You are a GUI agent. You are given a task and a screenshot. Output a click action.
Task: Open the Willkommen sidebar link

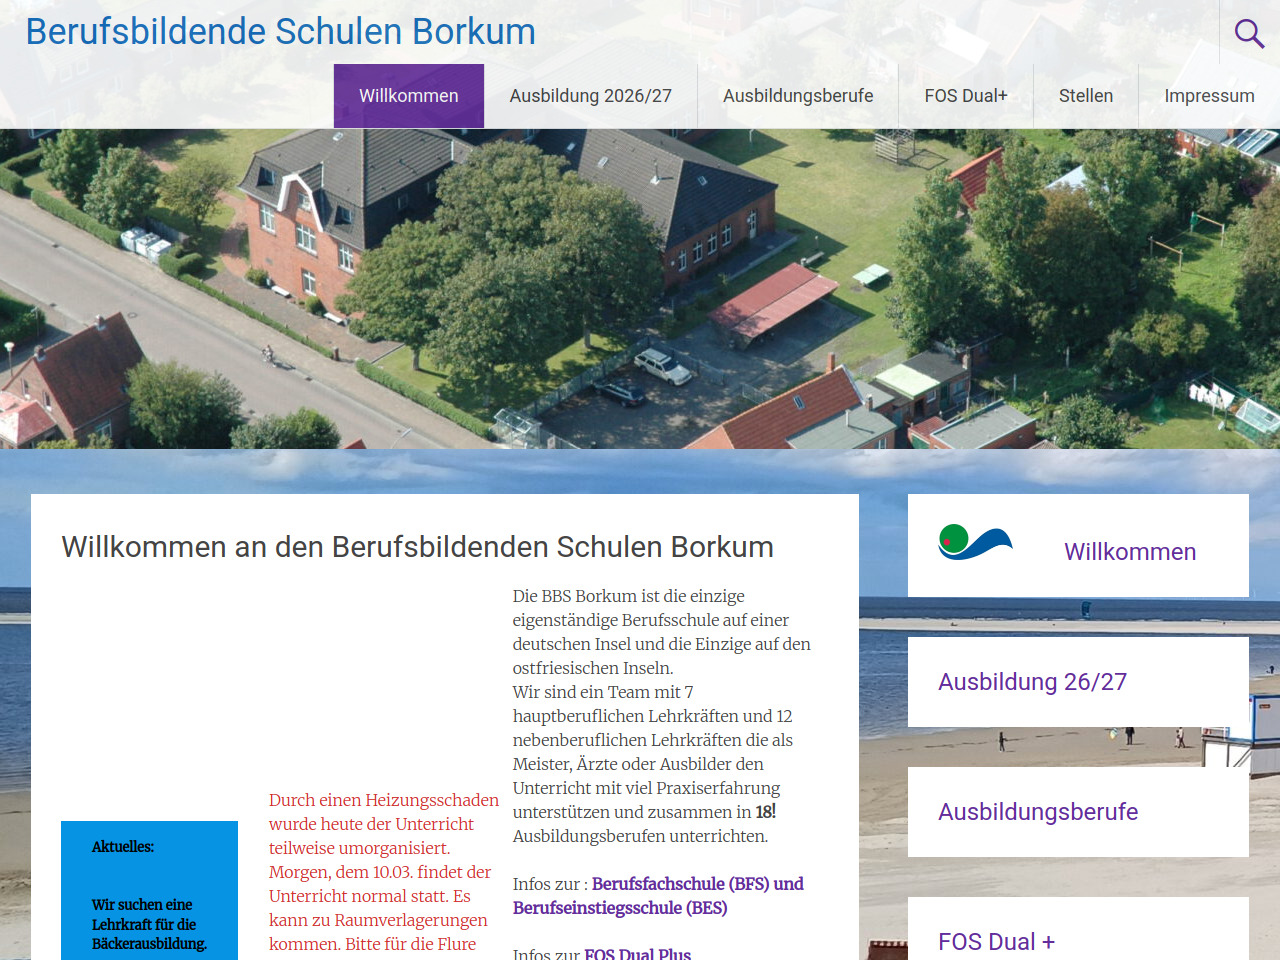1129,552
